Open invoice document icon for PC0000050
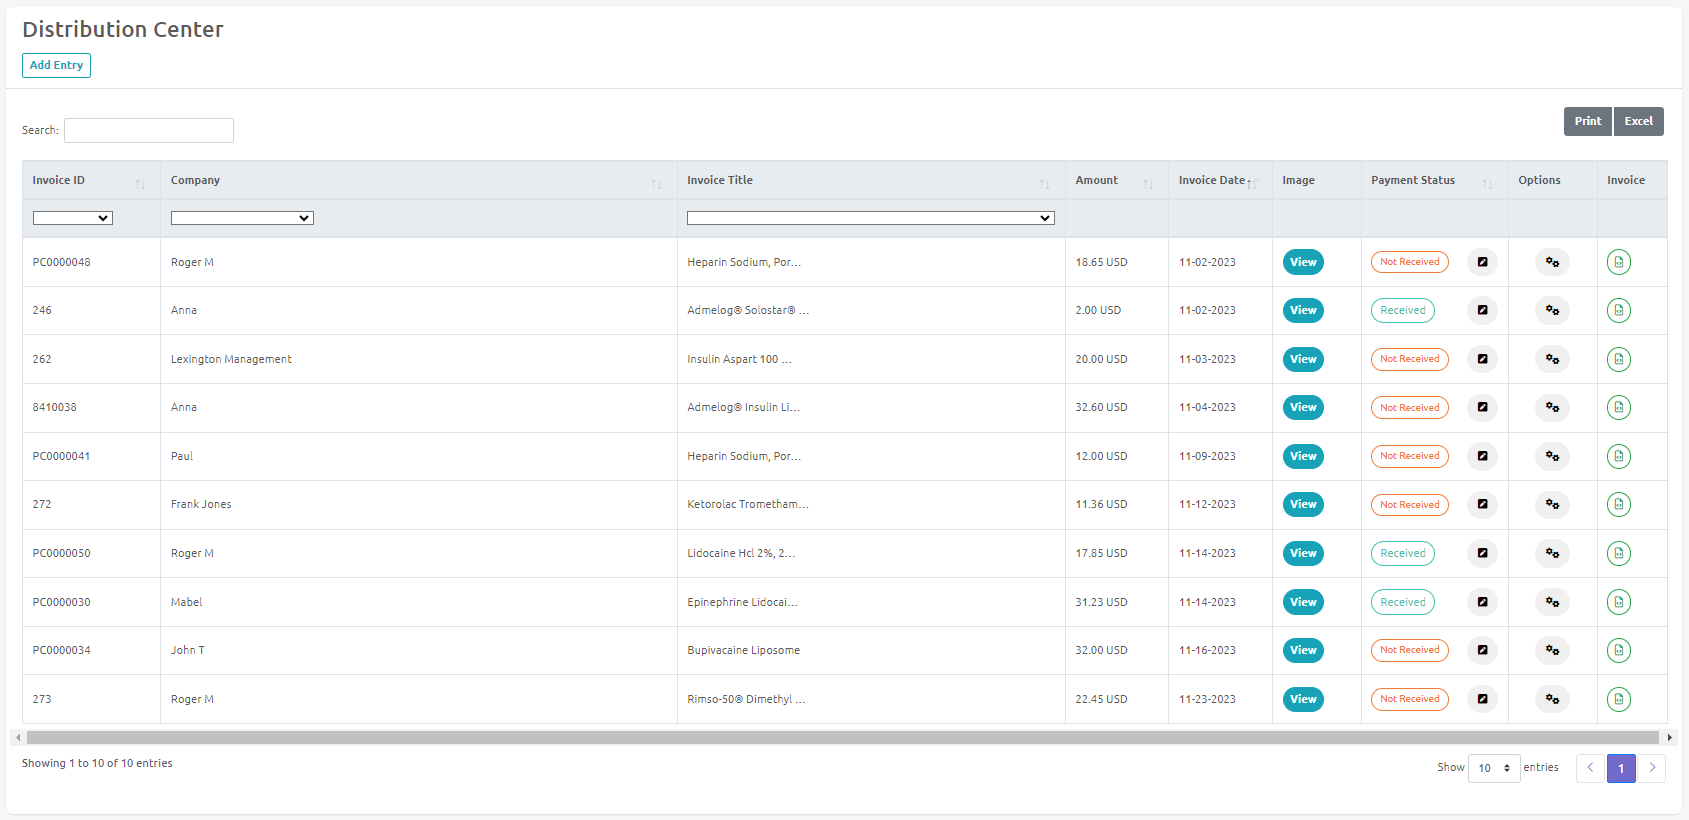Viewport: 1689px width, 820px height. (x=1619, y=553)
